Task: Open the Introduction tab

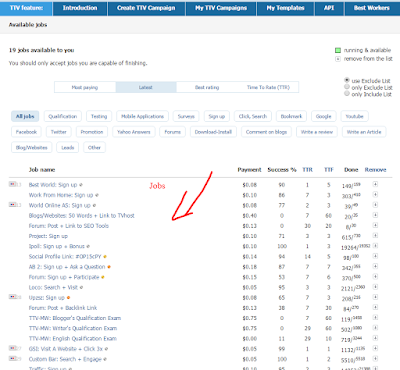Action: 80,8
